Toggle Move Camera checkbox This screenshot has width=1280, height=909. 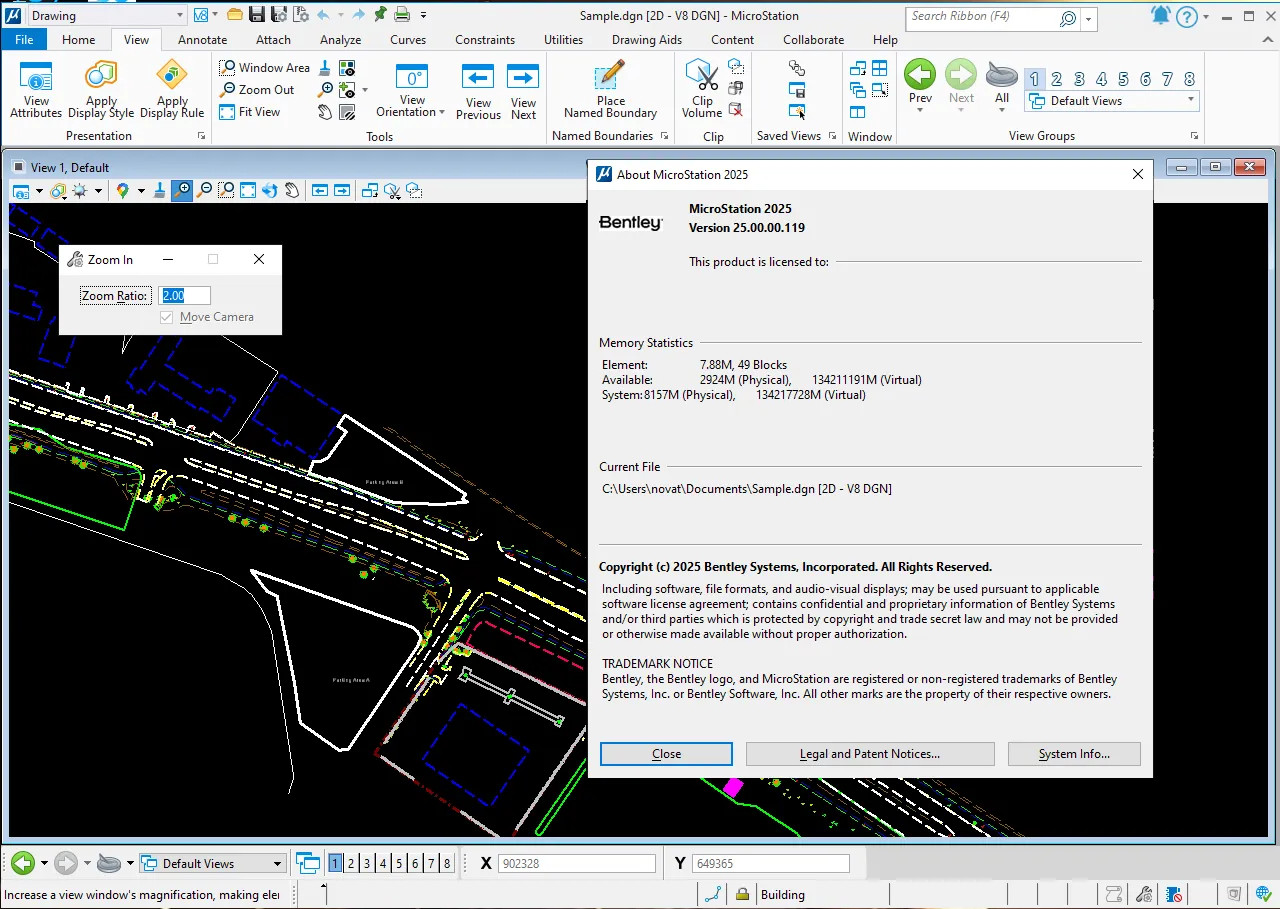coord(167,317)
